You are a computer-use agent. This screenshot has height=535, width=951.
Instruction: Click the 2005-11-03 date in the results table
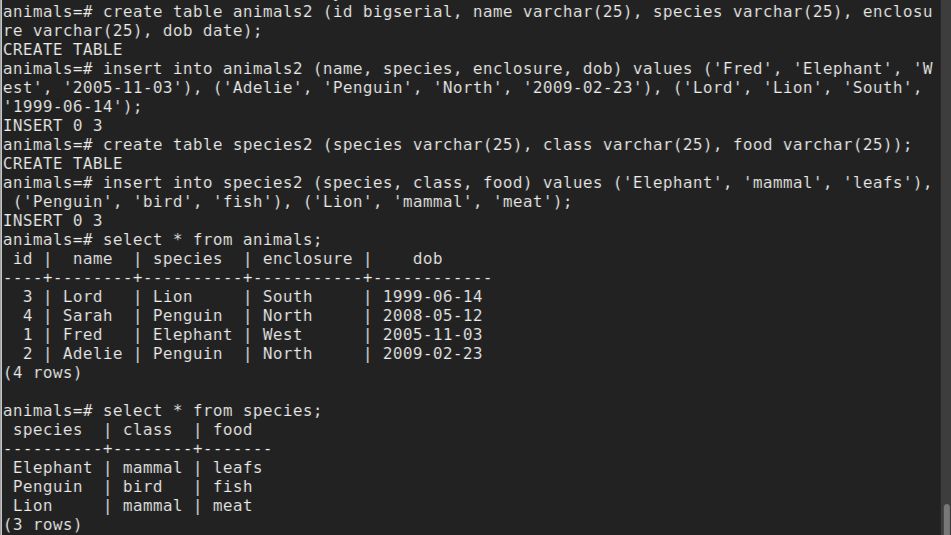(432, 335)
